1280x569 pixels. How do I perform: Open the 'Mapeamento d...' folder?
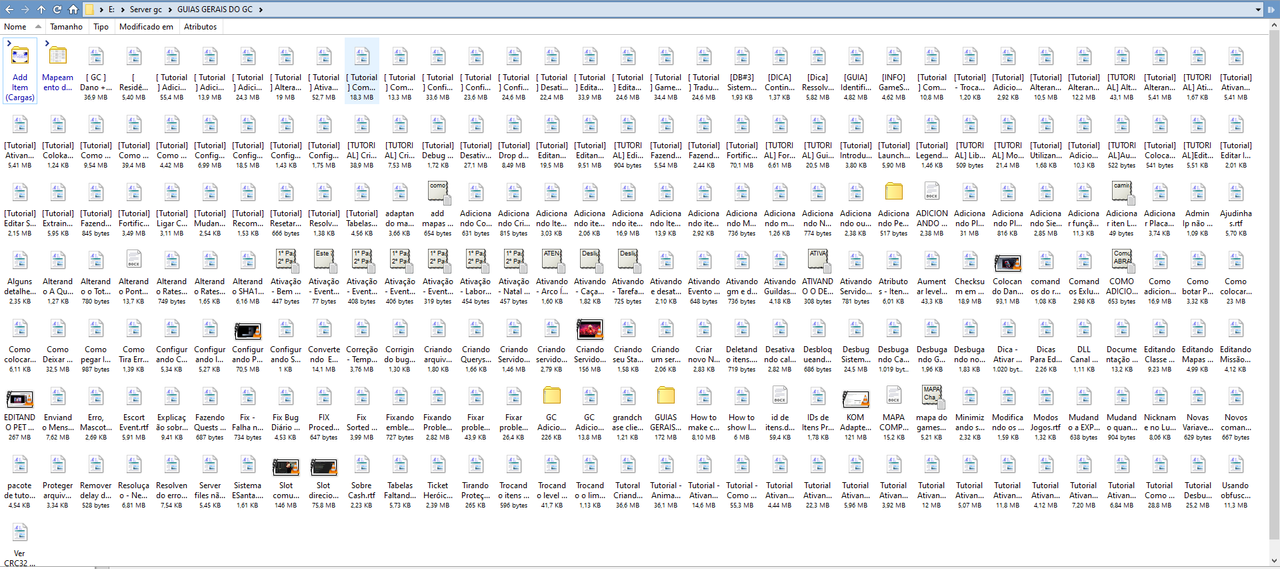58,70
